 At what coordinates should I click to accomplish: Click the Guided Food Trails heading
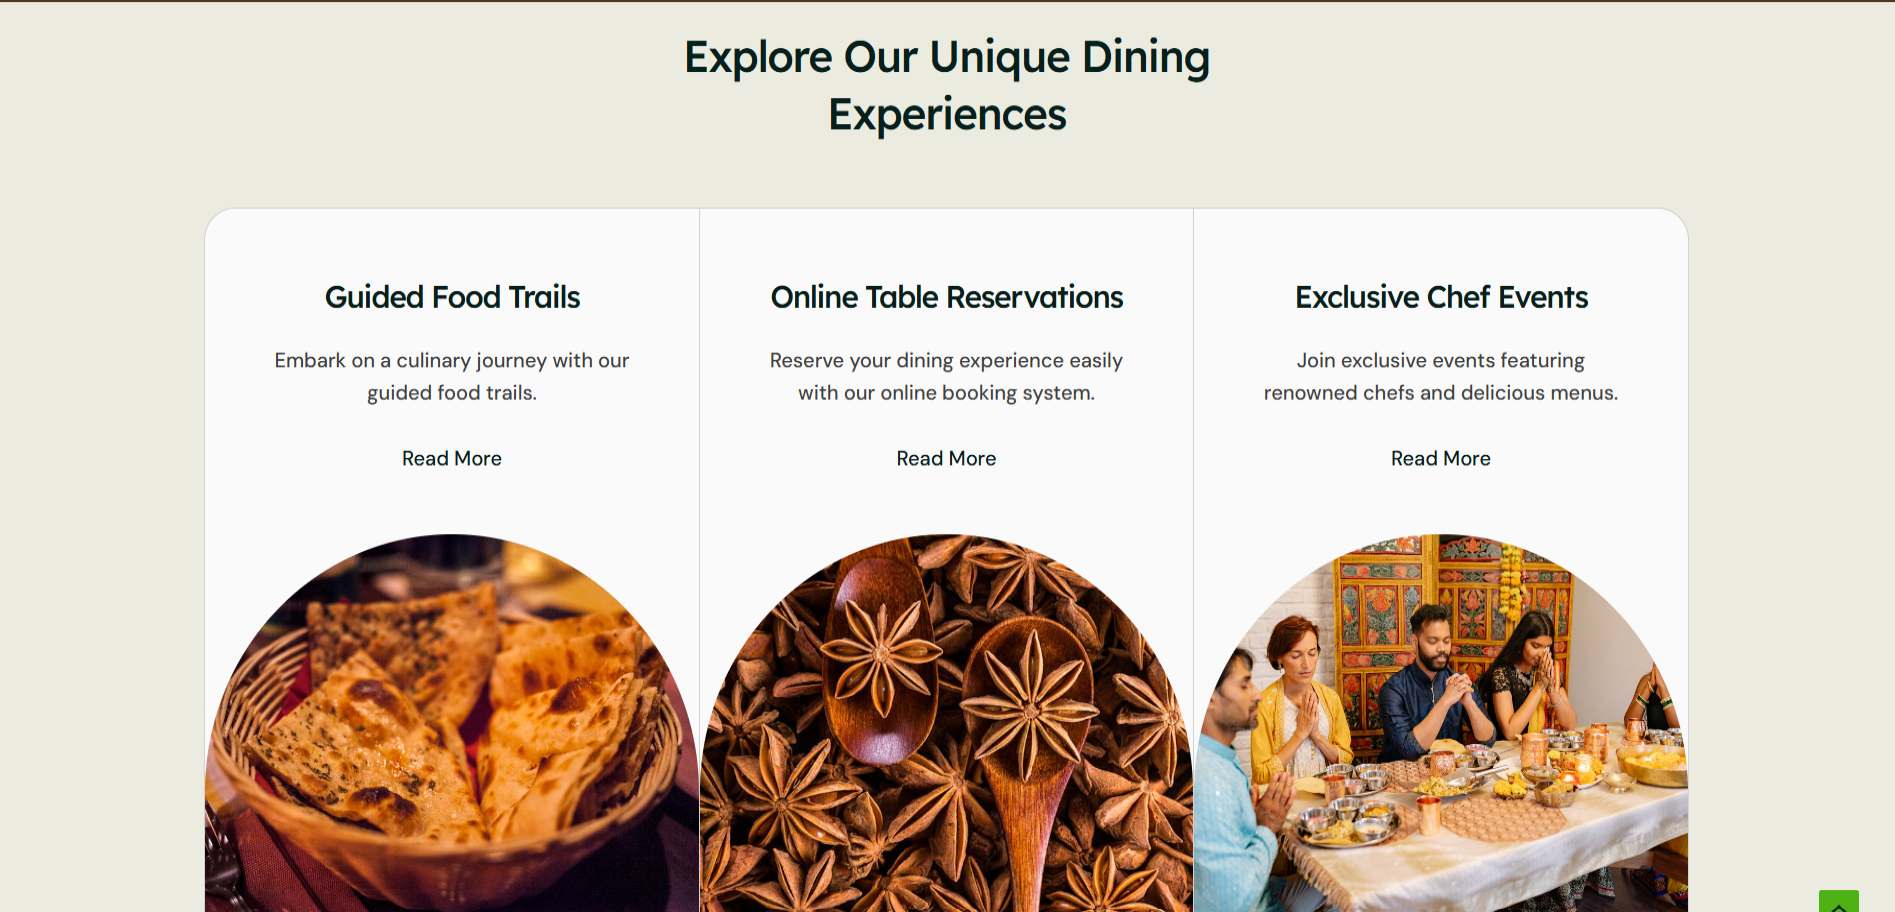[x=452, y=297]
